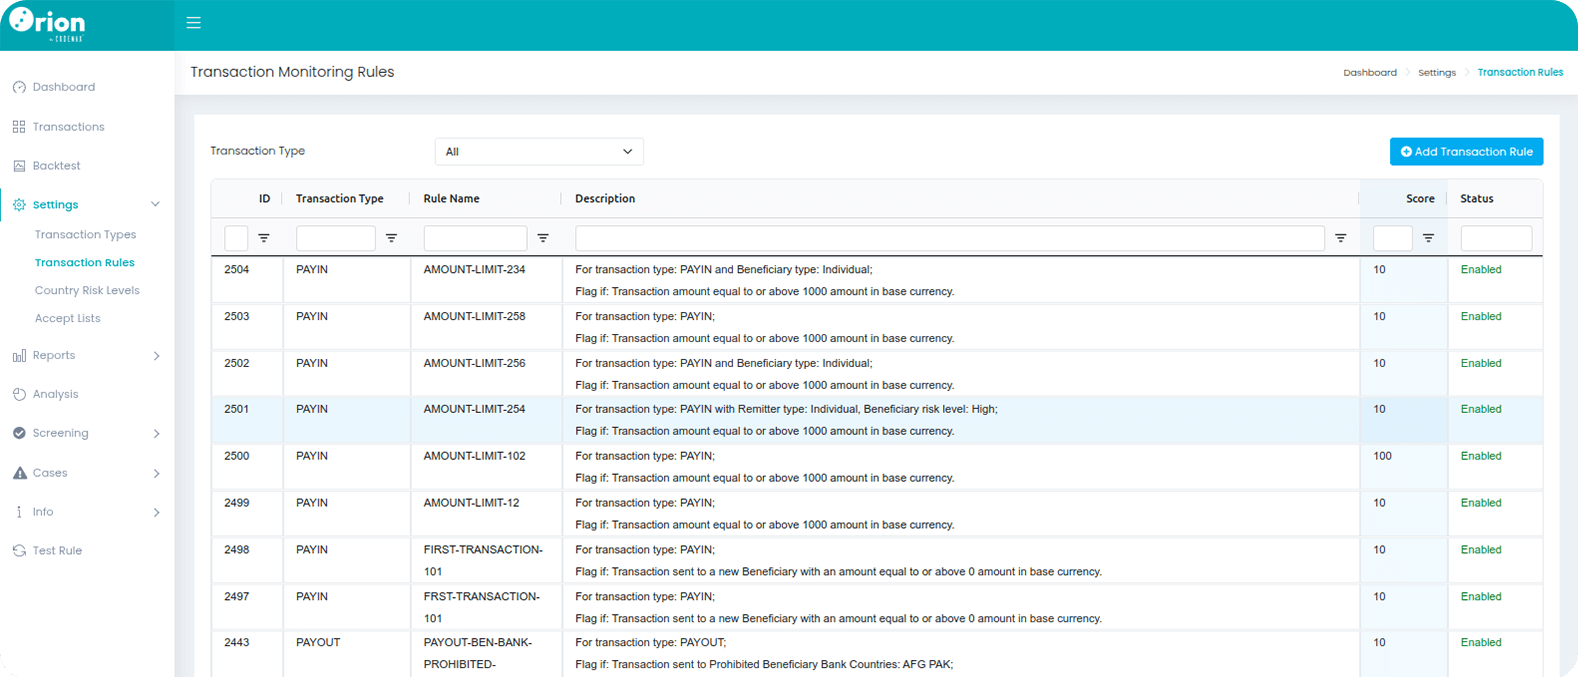Viewport: 1578px width, 677px height.
Task: Click the Add Transaction Rule button
Action: pyautogui.click(x=1466, y=152)
